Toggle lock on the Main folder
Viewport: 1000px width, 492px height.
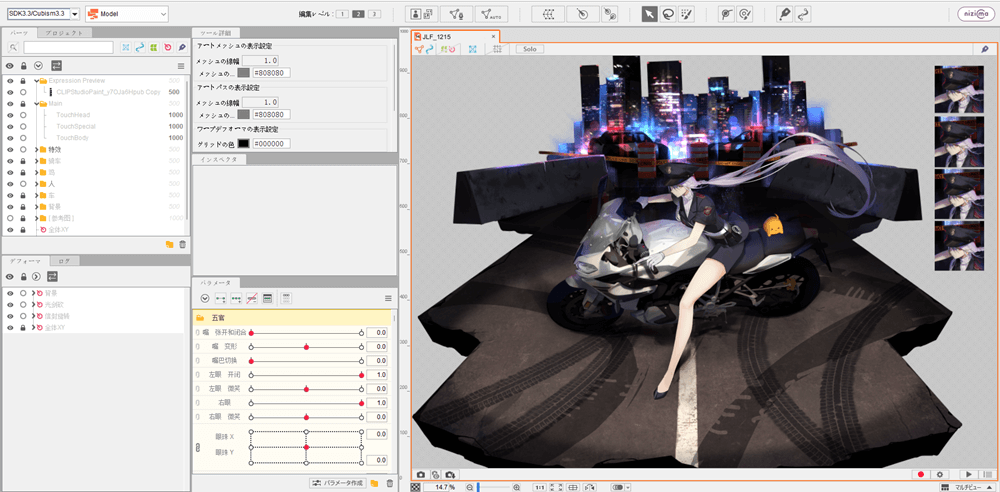point(23,103)
